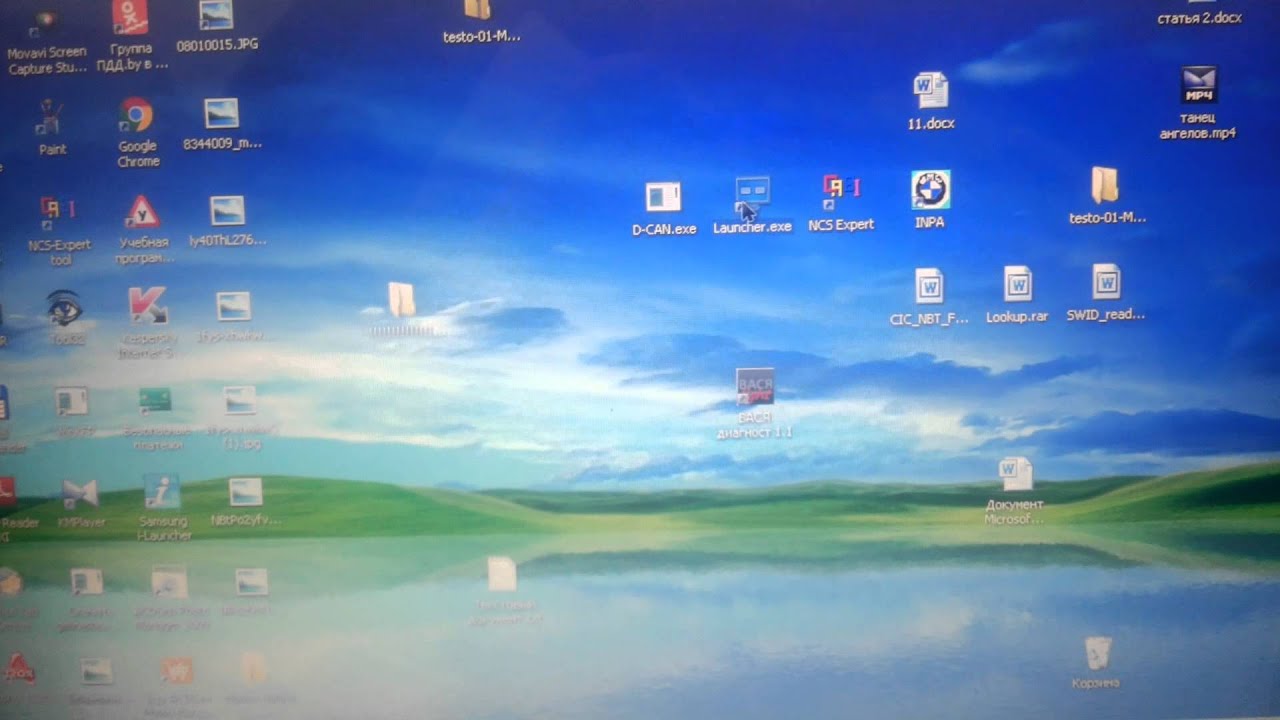Open the Документ Microsof... Word file
This screenshot has width=1280, height=720.
[x=1015, y=473]
